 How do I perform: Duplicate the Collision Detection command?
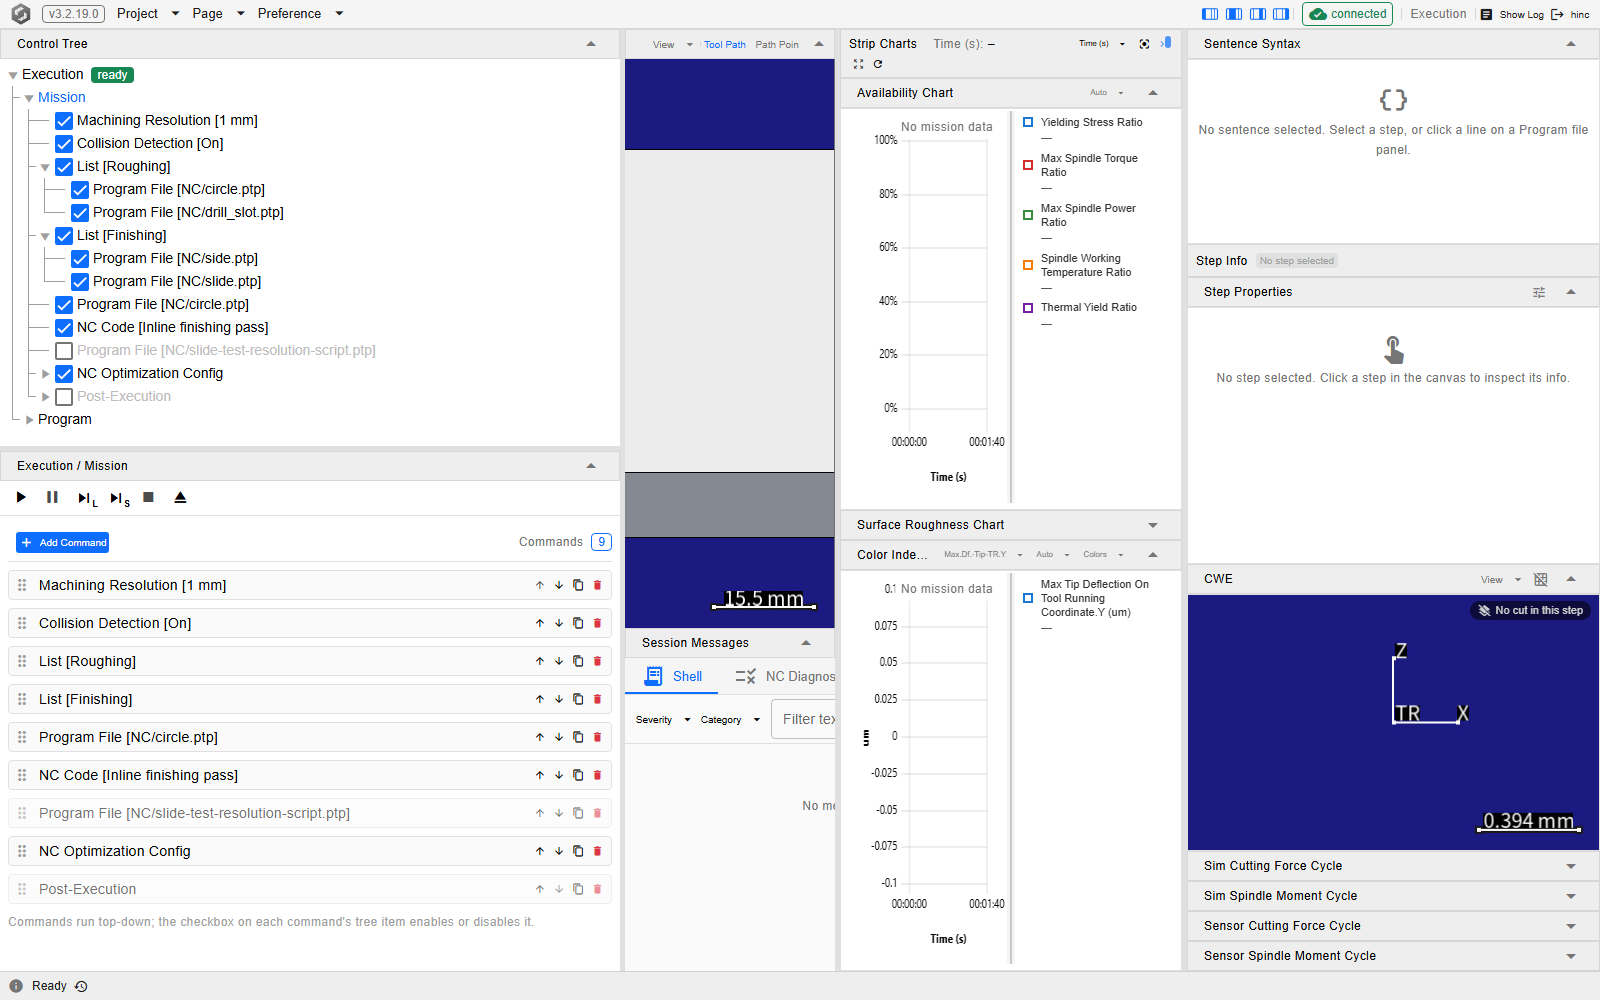click(578, 623)
